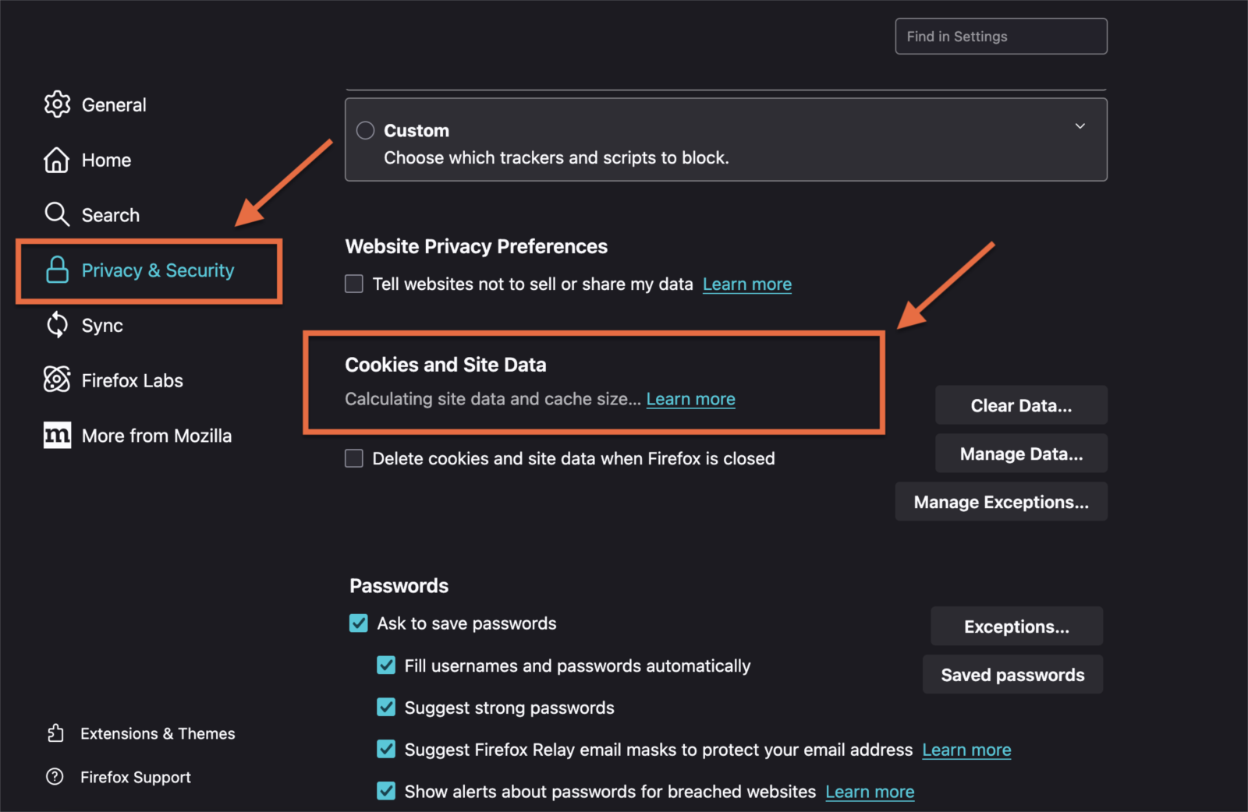Image resolution: width=1248 pixels, height=812 pixels.
Task: Click "Calculating site data and cache size..." text
Action: pos(493,399)
